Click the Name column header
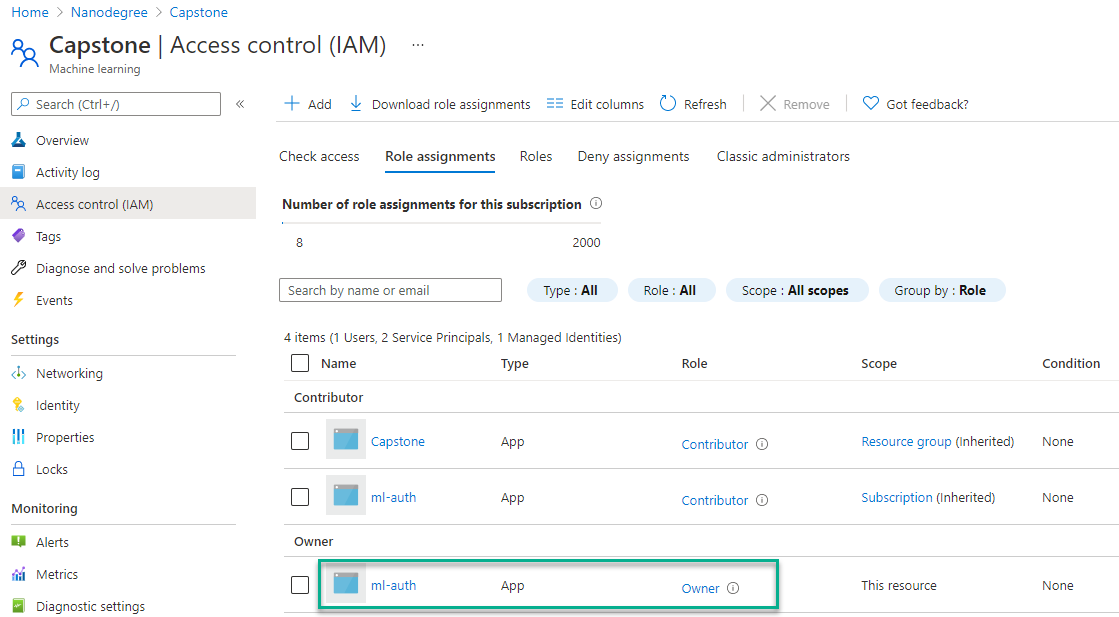The width and height of the screenshot is (1119, 617). click(x=338, y=363)
